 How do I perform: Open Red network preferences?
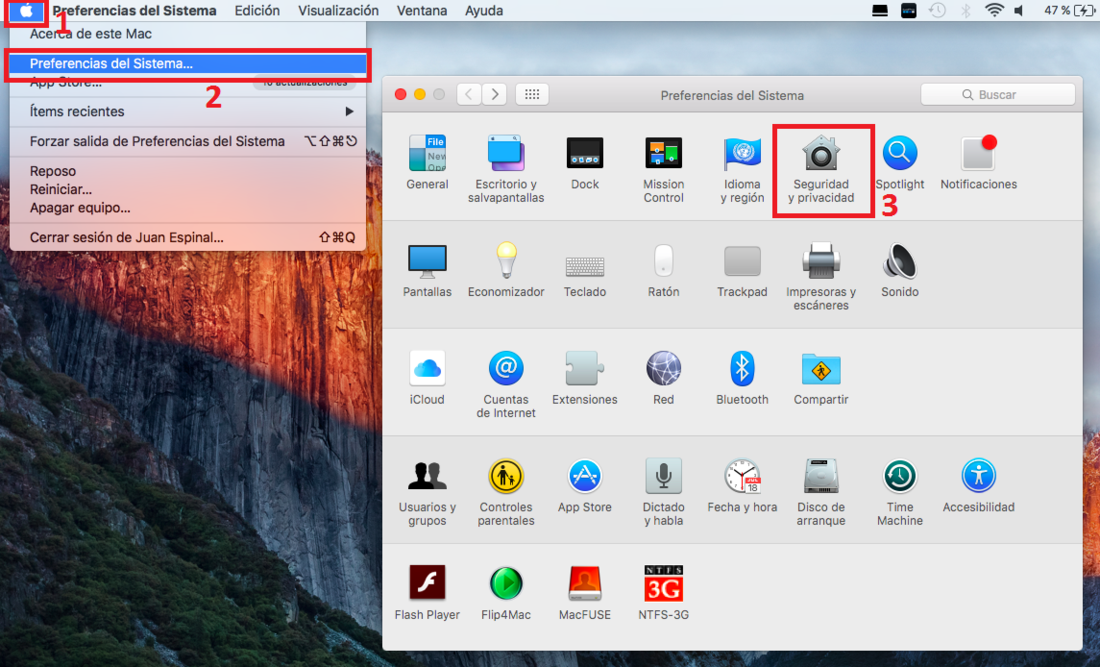click(x=663, y=378)
